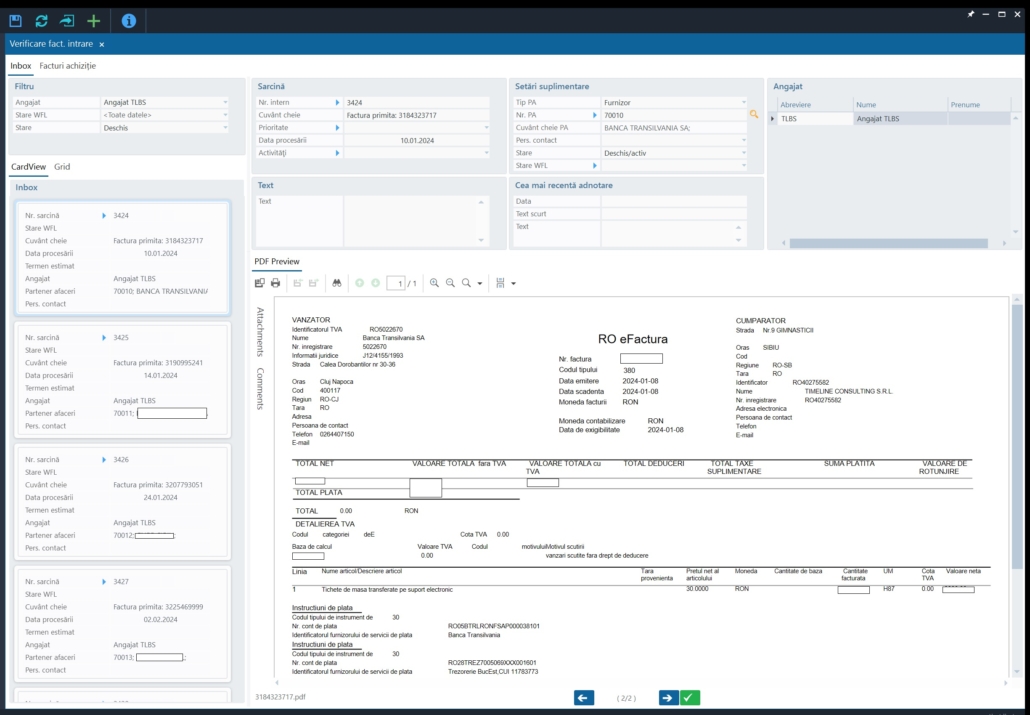Click the copy-pages icon in PDF toolbar

259,283
